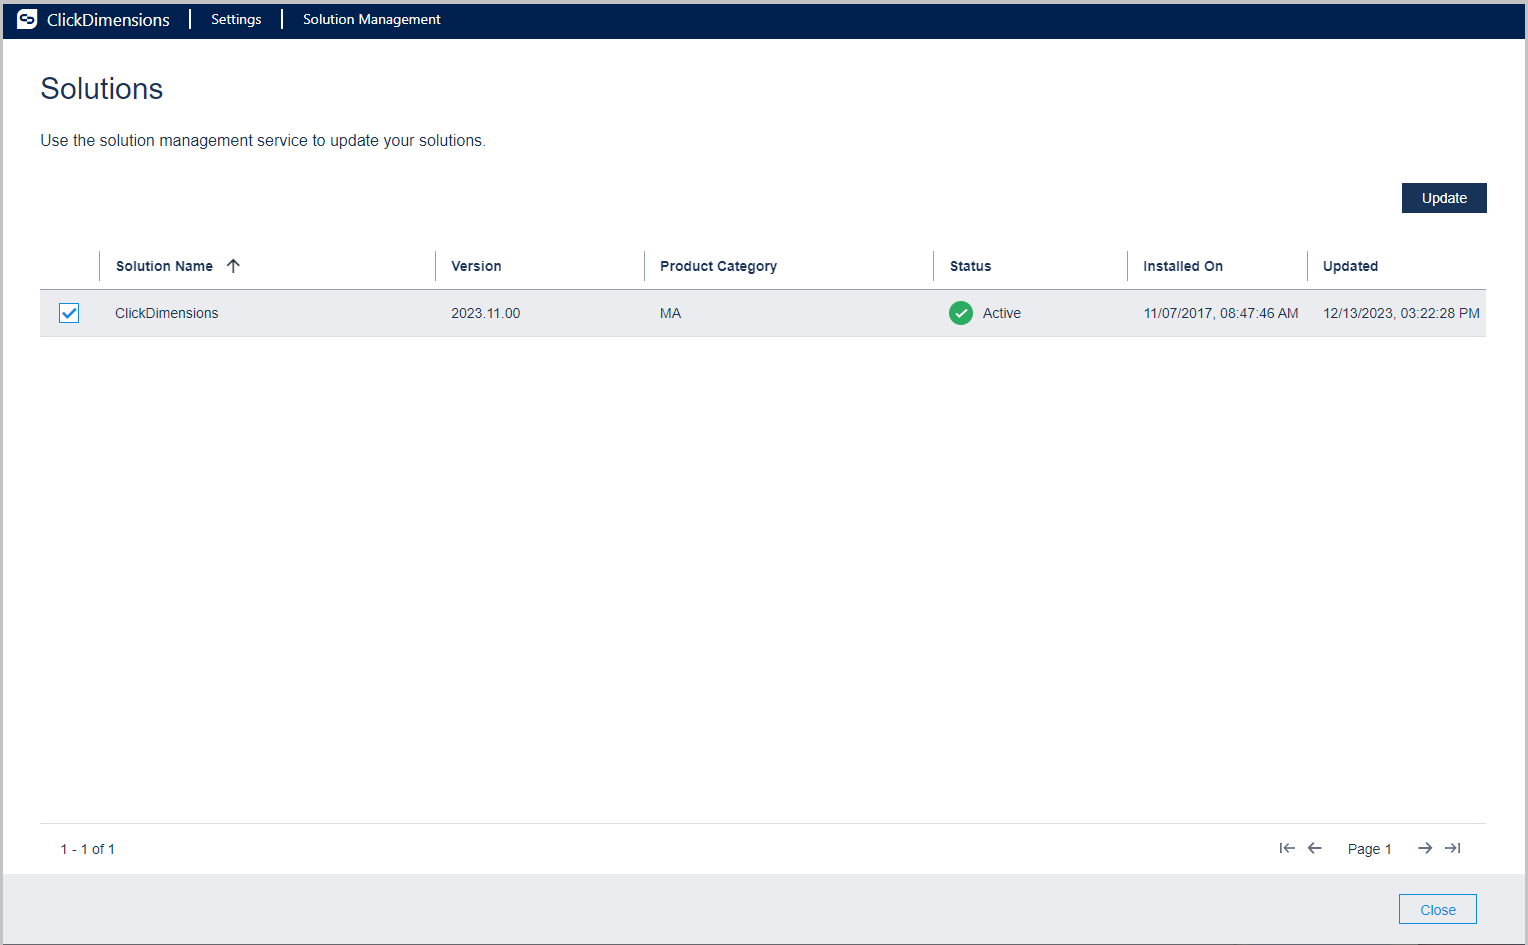Viewport: 1528px width, 945px height.
Task: Select Solution Management in the top bar
Action: point(371,19)
